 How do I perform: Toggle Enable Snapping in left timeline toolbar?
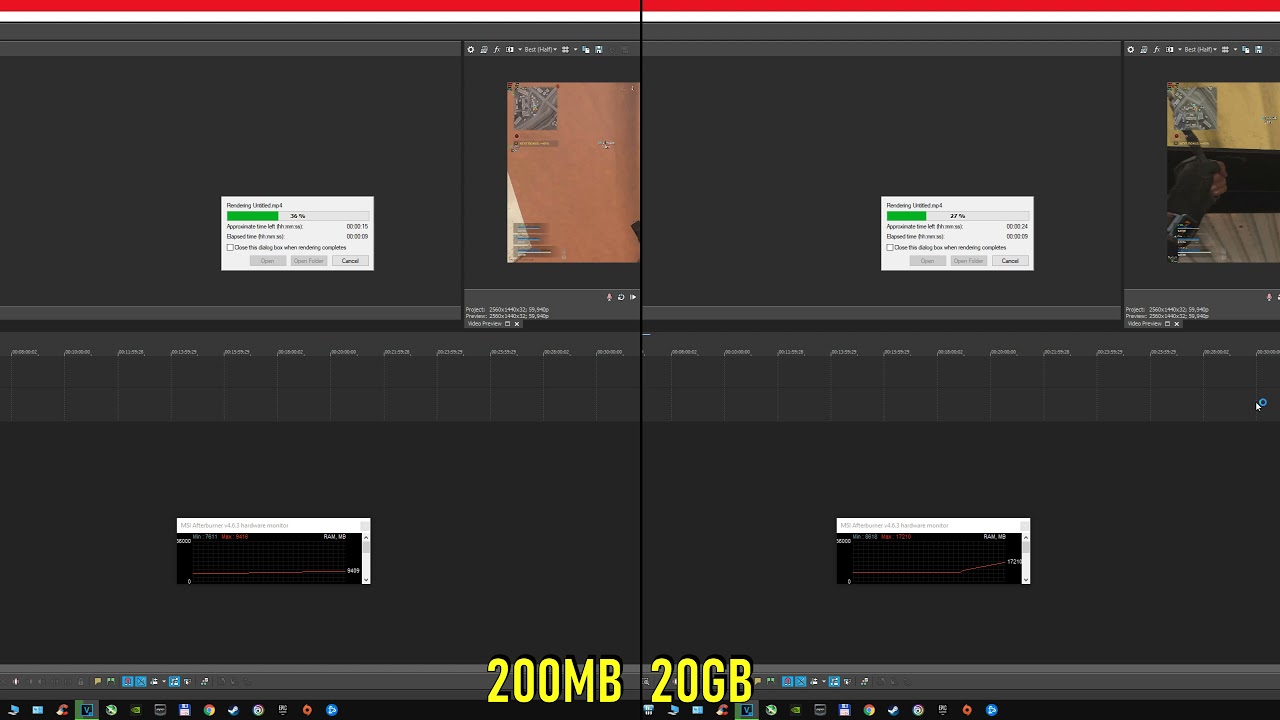click(128, 681)
